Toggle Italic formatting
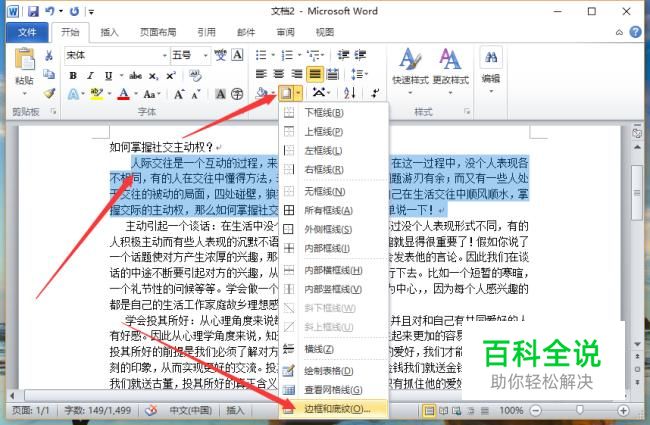 [90, 75]
